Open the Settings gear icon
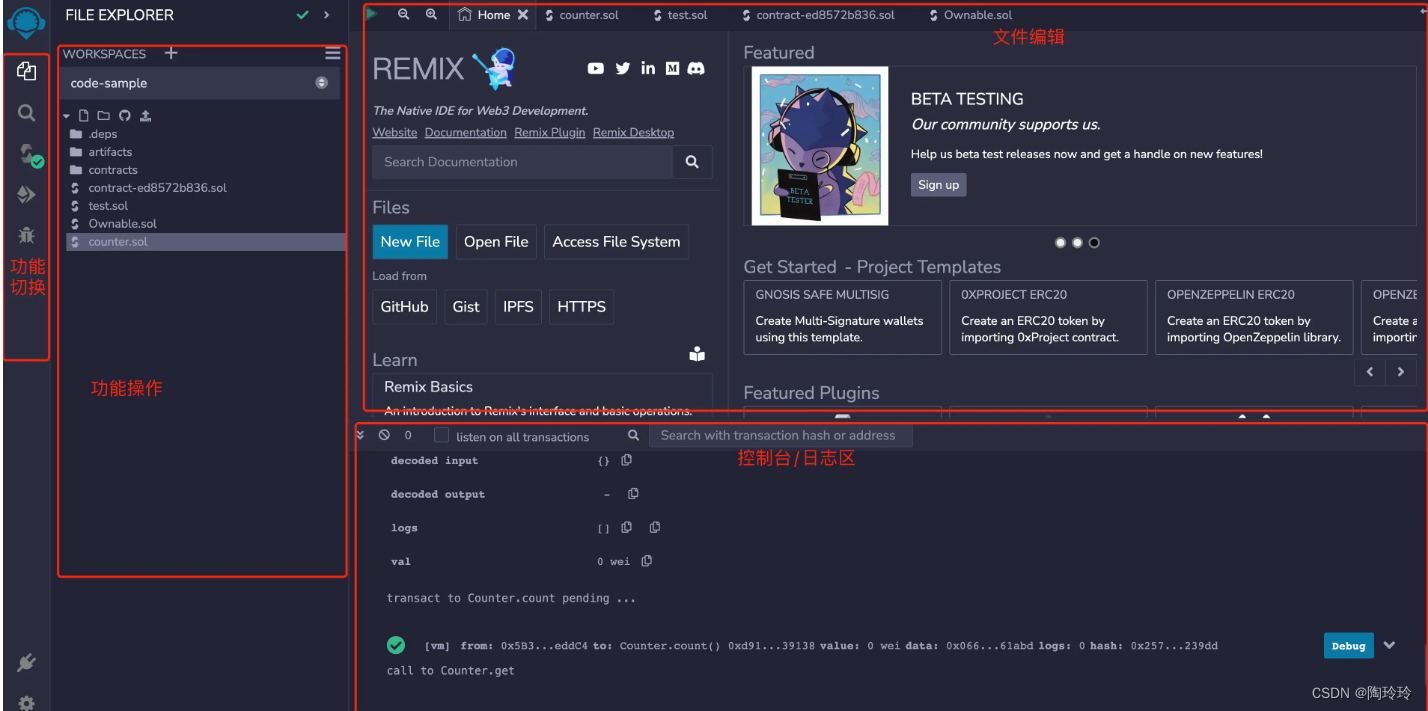 coord(27,702)
